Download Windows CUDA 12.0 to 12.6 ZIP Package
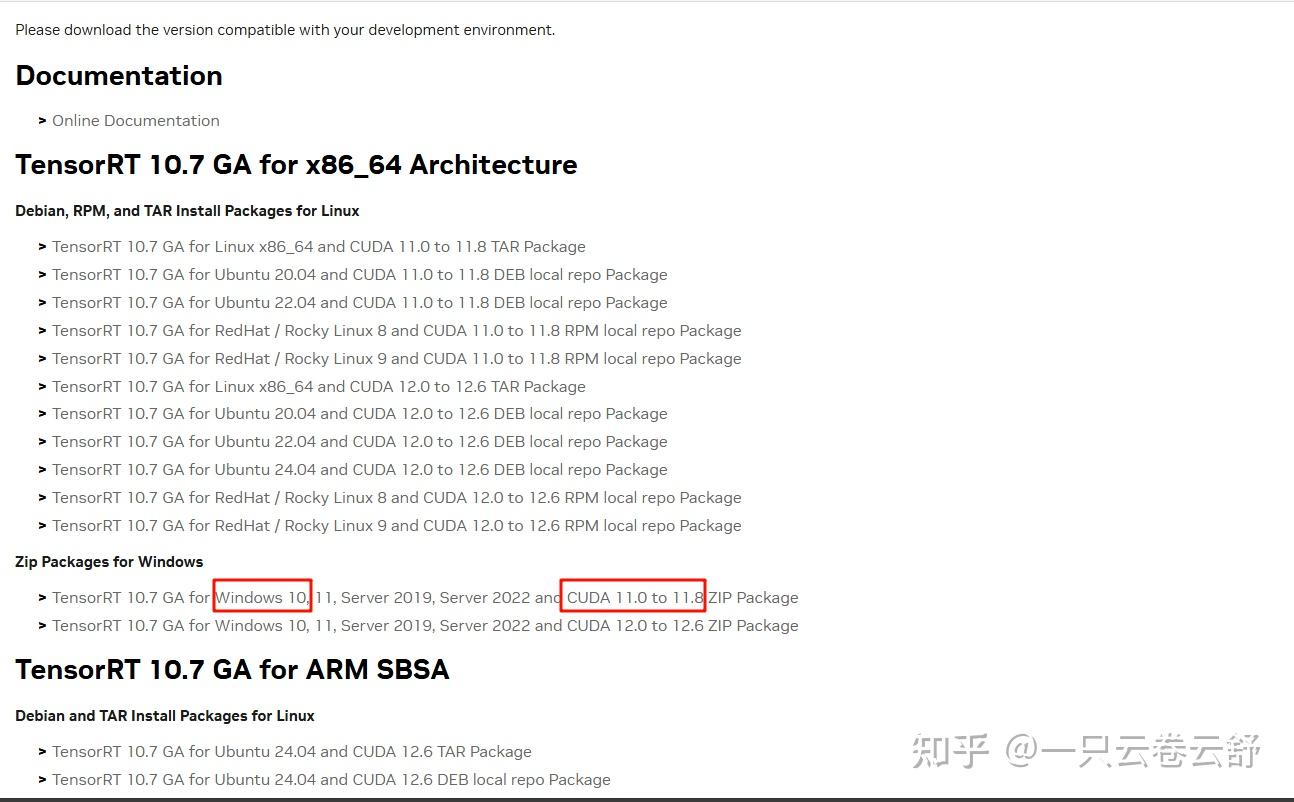This screenshot has height=802, width=1294. coord(425,626)
